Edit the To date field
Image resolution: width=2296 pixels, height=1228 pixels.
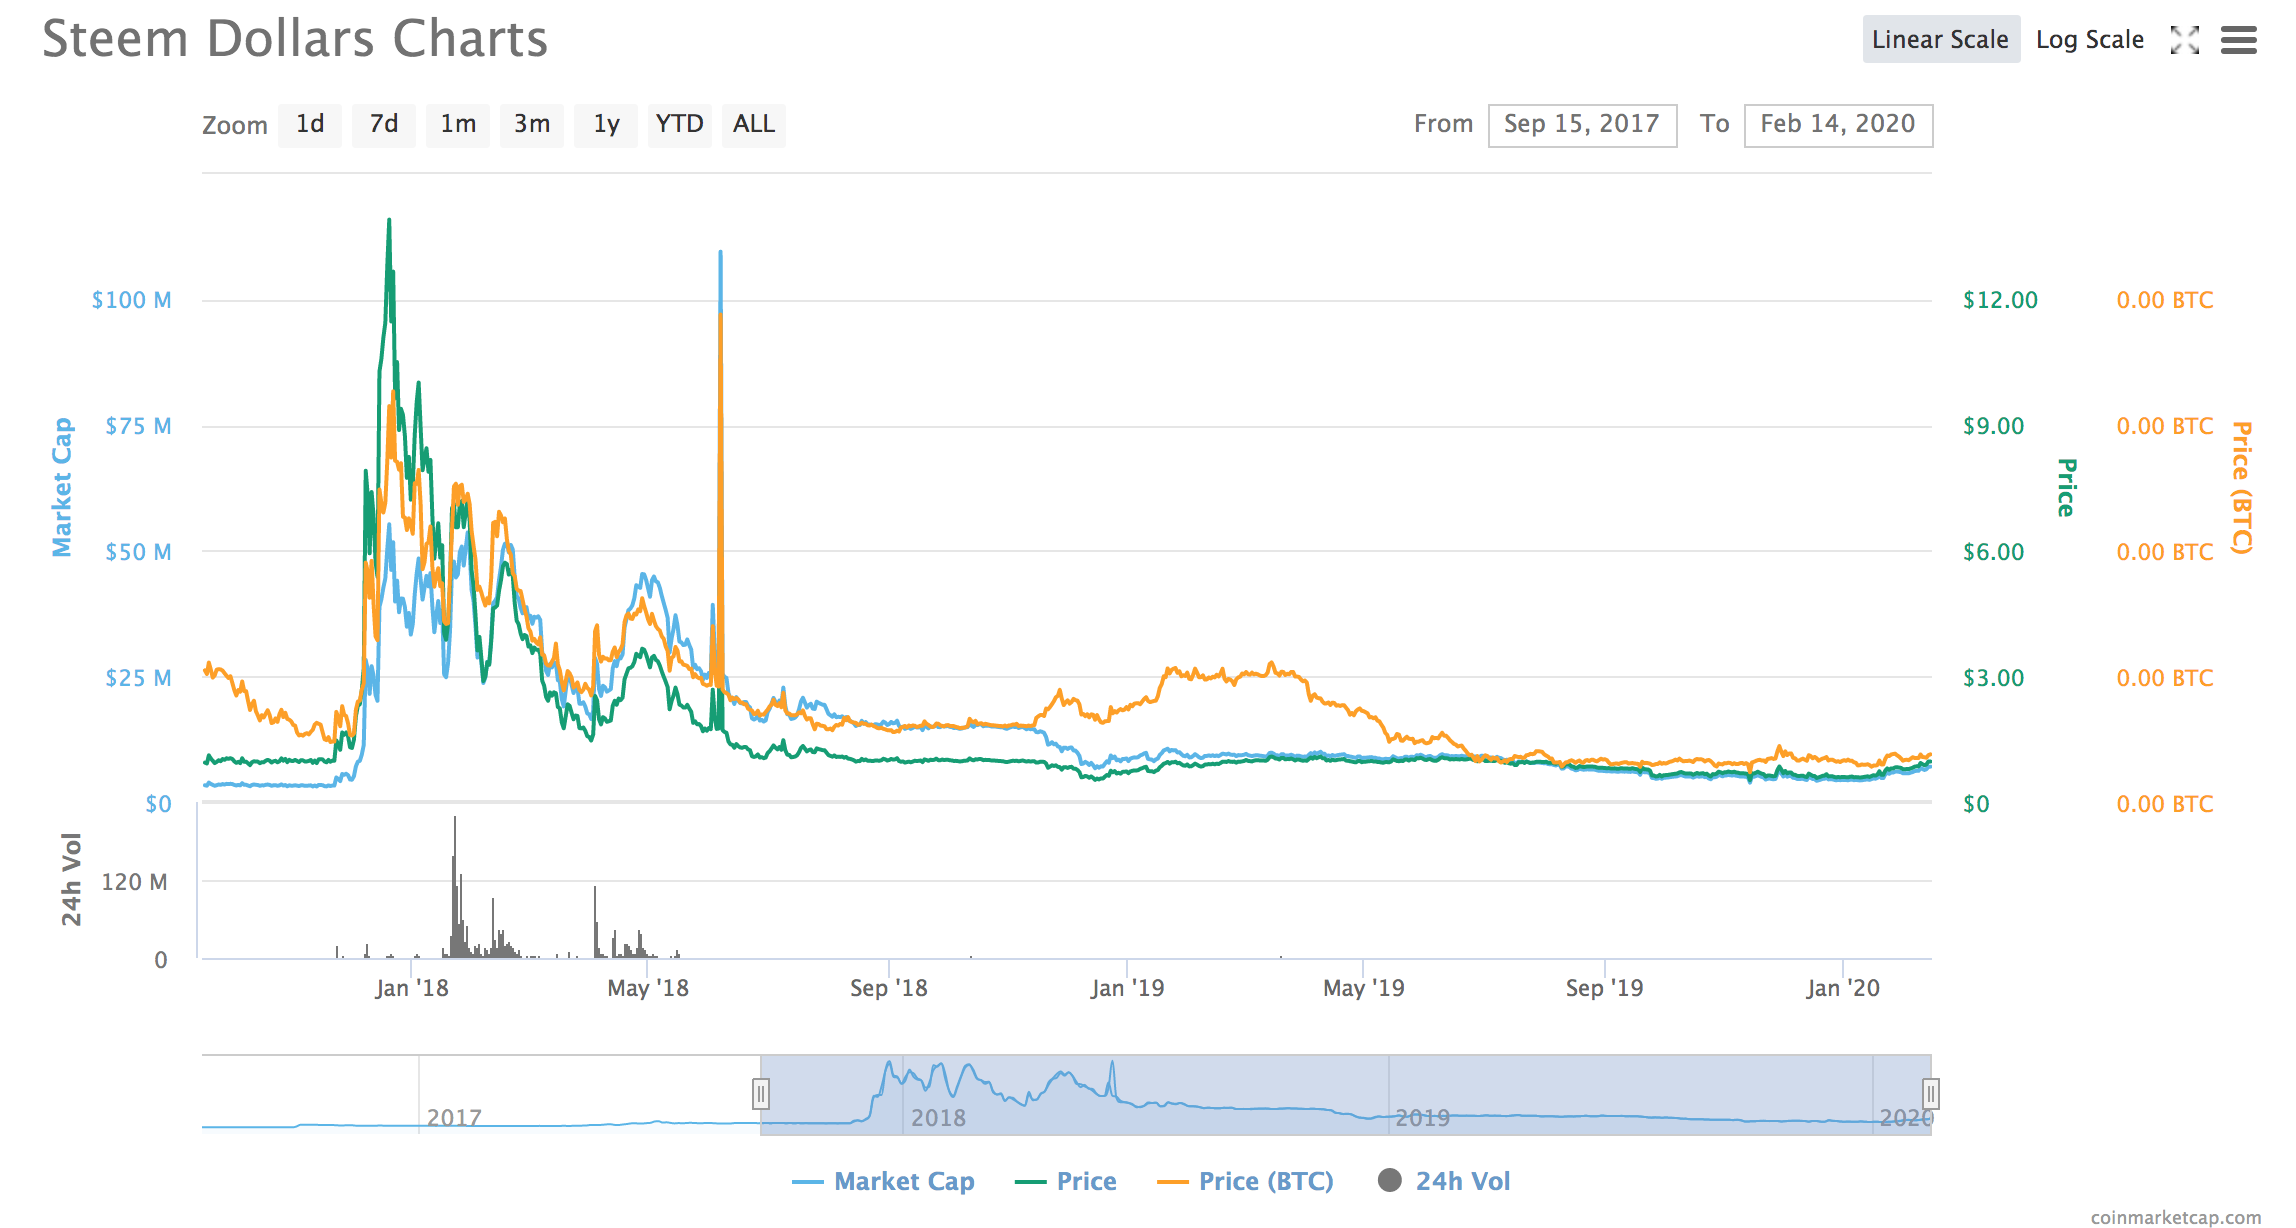point(1838,125)
